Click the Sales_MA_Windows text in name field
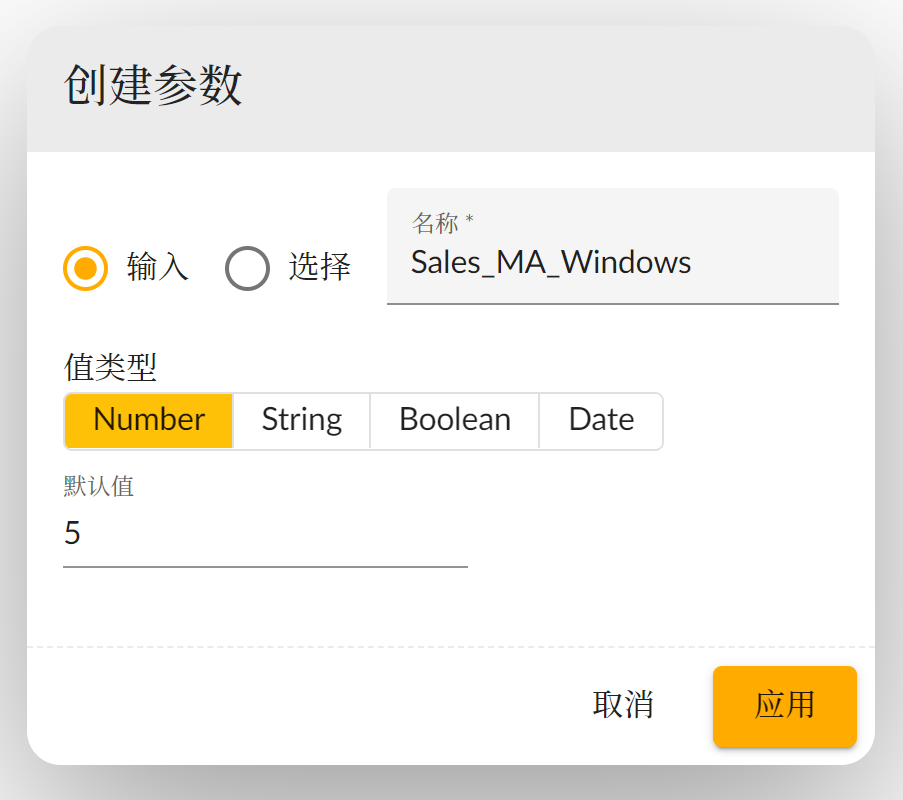The image size is (903, 800). [551, 262]
